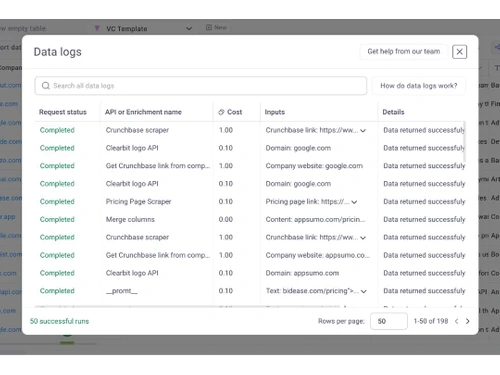
Task: Click the Inputs column header
Action: (275, 112)
